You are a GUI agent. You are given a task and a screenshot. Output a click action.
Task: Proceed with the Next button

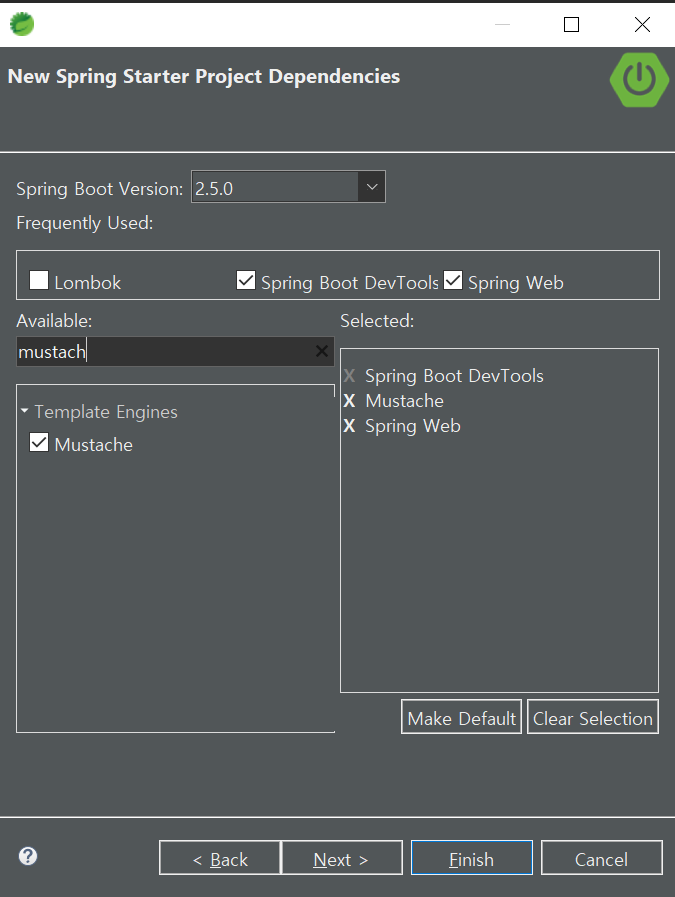(342, 858)
